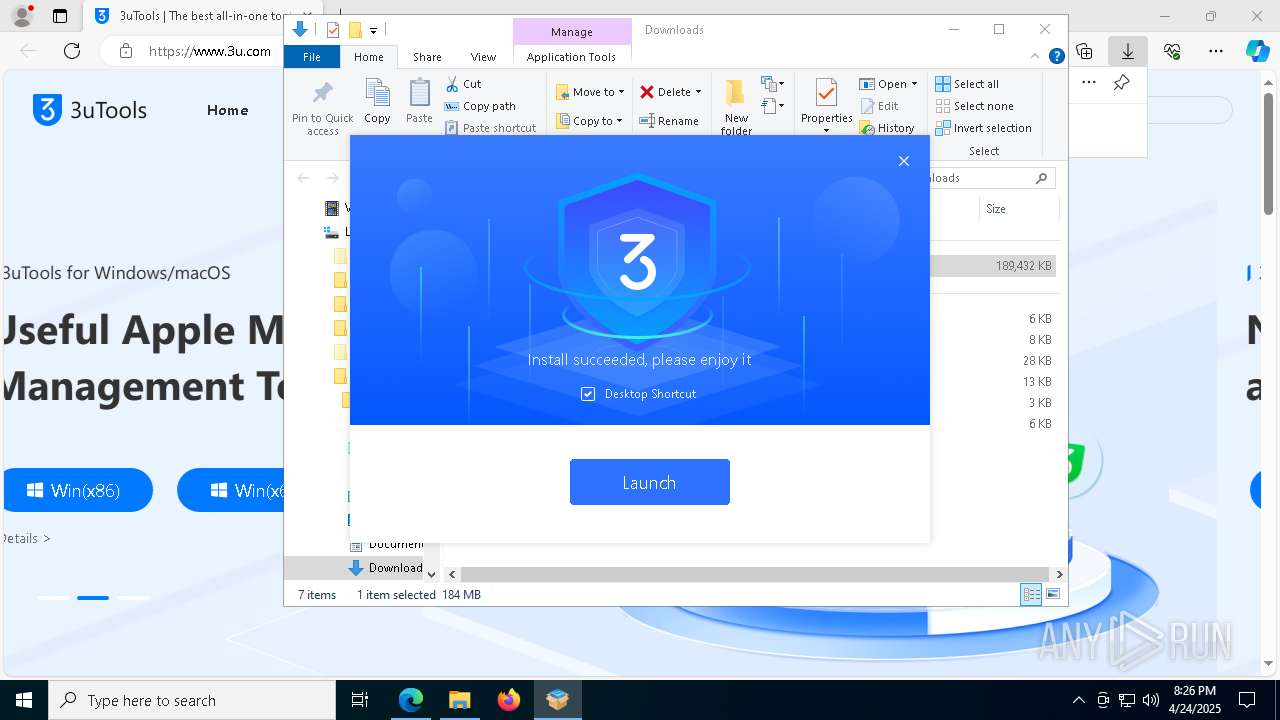1280x720 pixels.
Task: Click Paste shortcut in the ribbon
Action: tap(490, 128)
